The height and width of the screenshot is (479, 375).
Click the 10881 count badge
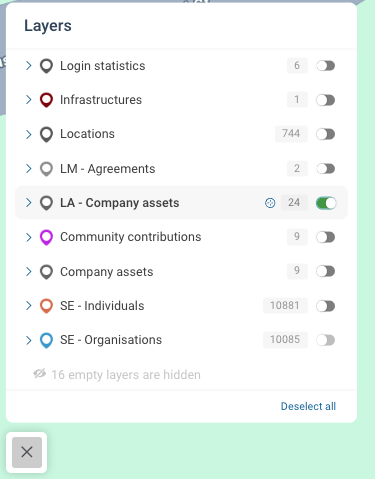pyautogui.click(x=285, y=305)
